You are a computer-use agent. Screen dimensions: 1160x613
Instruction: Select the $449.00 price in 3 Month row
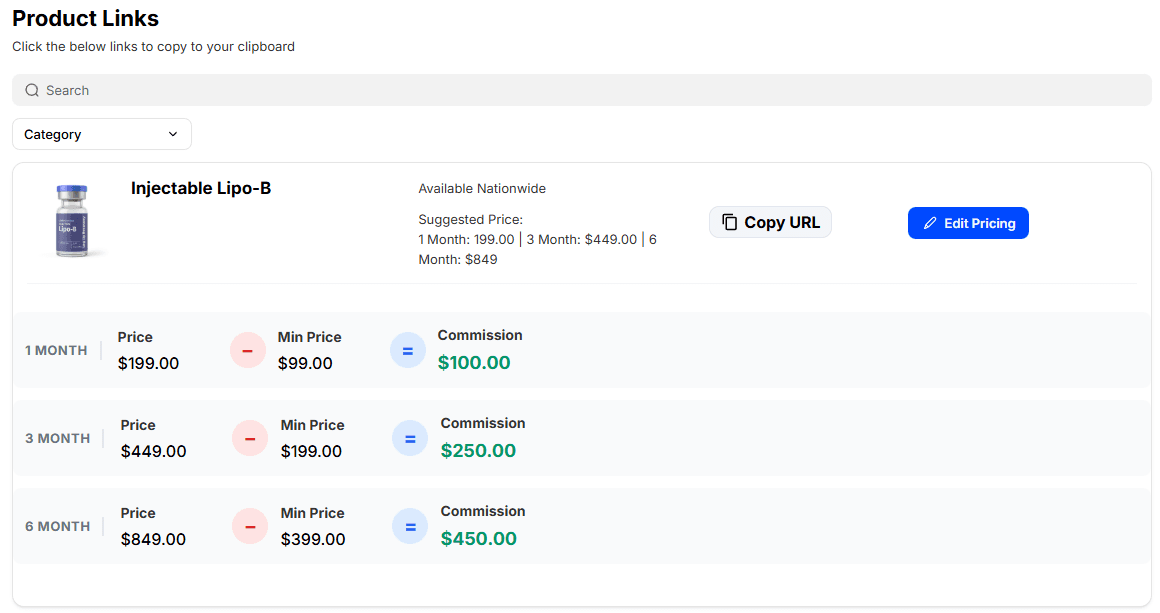click(153, 451)
